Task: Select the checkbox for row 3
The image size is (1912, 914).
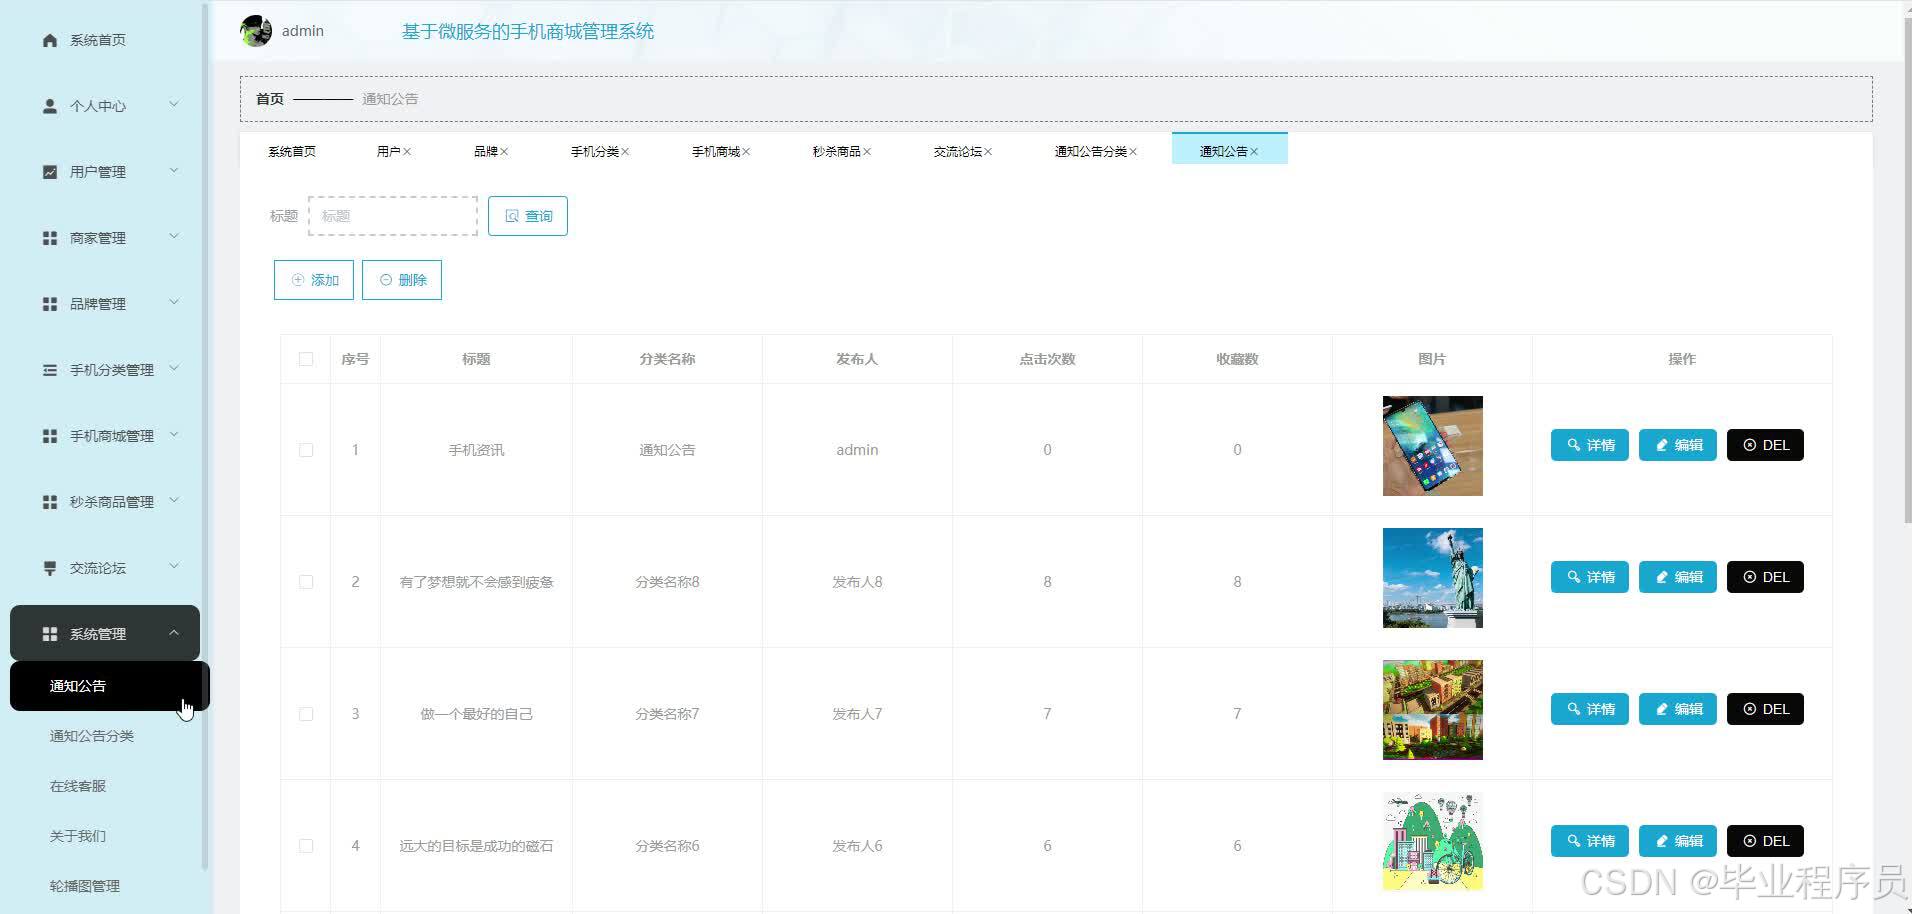Action: click(306, 714)
